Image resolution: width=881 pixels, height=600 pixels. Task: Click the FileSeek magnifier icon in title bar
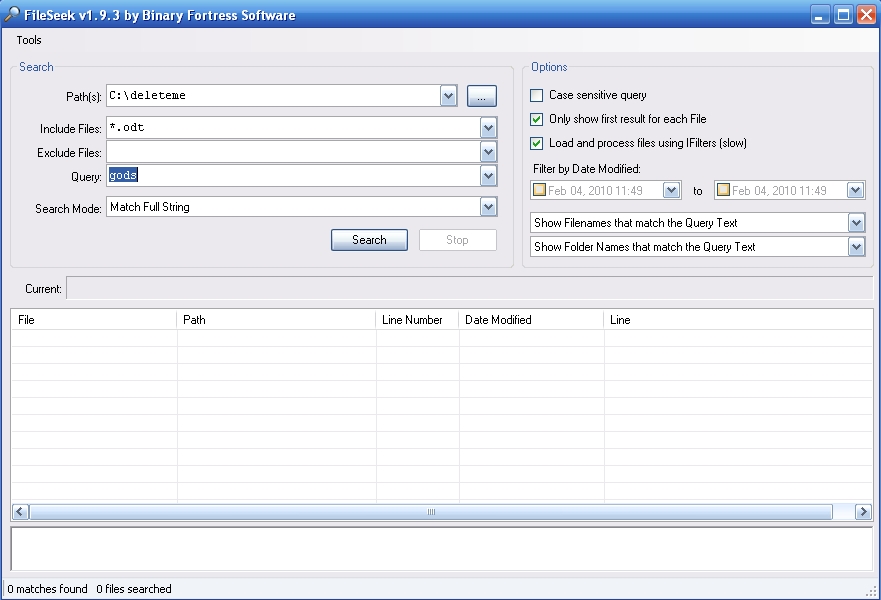(x=12, y=15)
